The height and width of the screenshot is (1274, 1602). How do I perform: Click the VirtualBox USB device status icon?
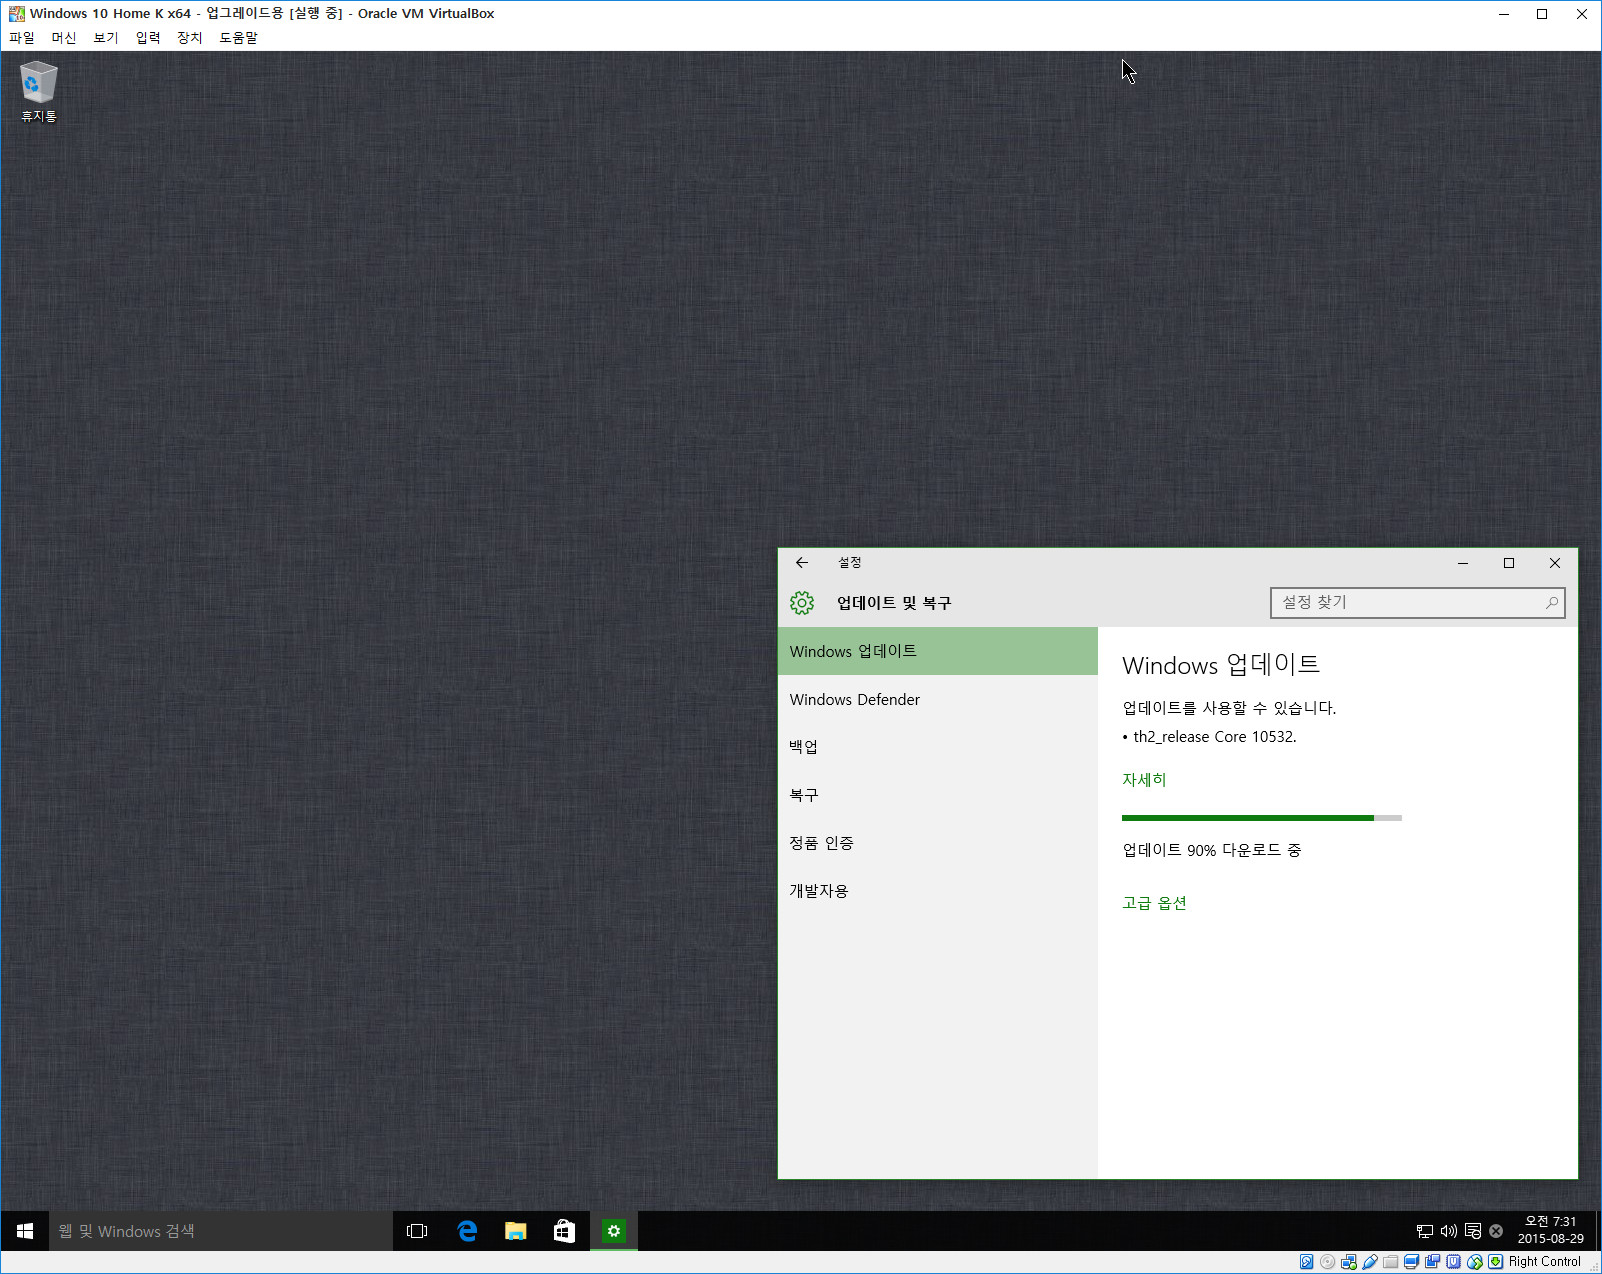(x=1370, y=1262)
